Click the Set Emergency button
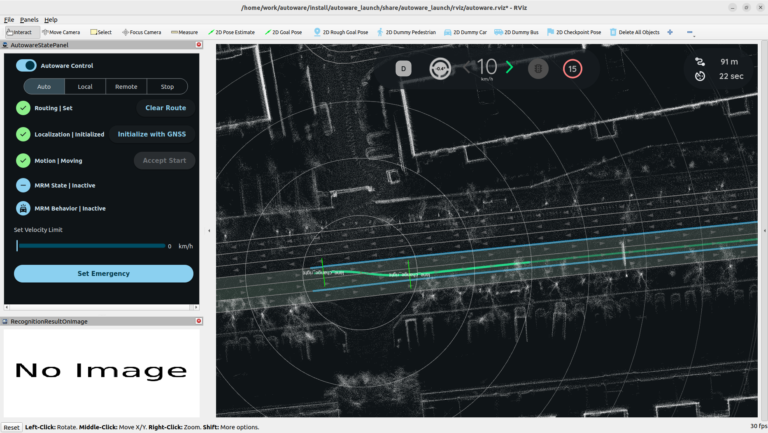Image resolution: width=768 pixels, height=433 pixels. [x=103, y=273]
